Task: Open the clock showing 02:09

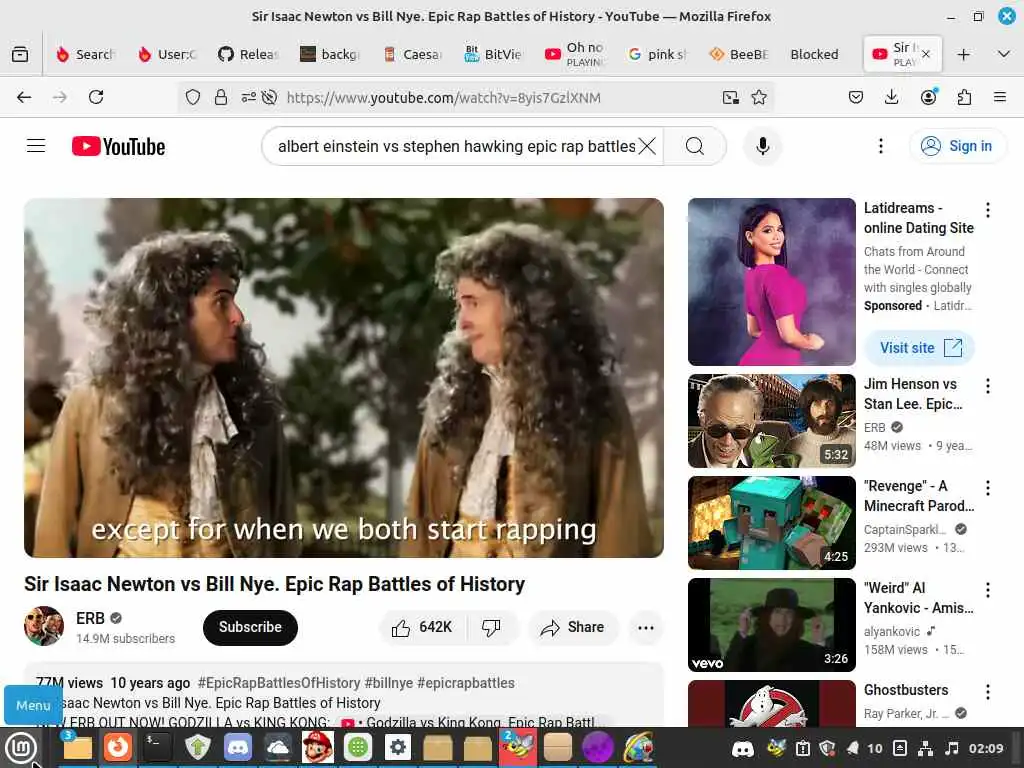Action: coord(986,748)
